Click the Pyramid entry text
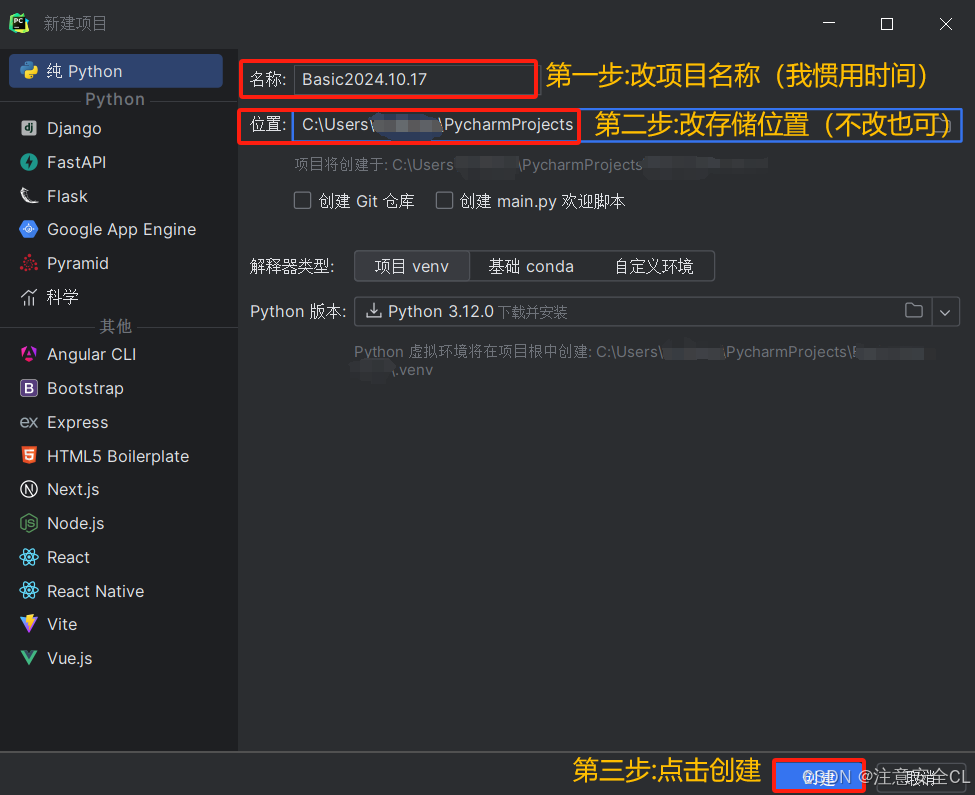 (x=78, y=264)
